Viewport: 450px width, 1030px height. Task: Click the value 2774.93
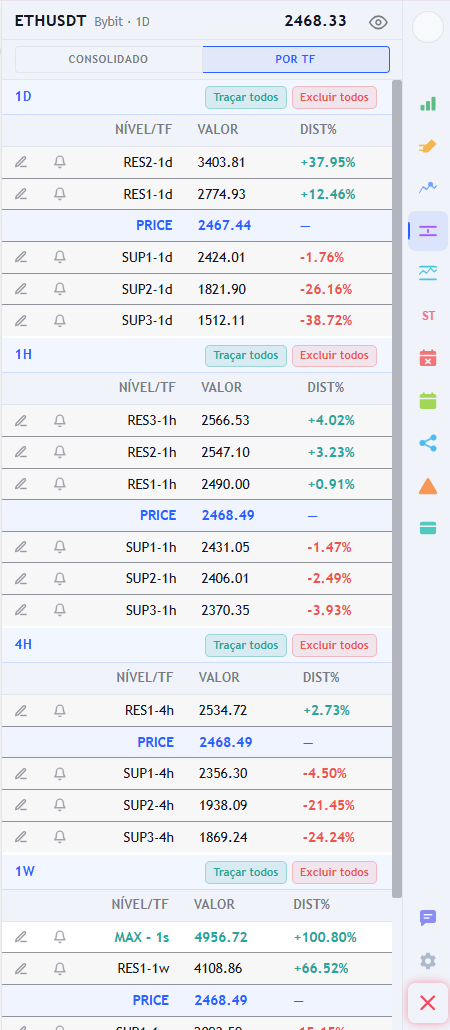tap(221, 194)
